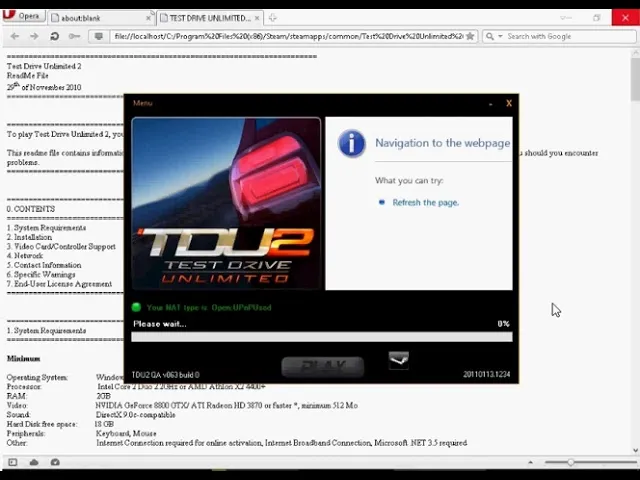Click the green NAT status indicator
Image resolution: width=640 pixels, height=480 pixels.
tap(136, 307)
